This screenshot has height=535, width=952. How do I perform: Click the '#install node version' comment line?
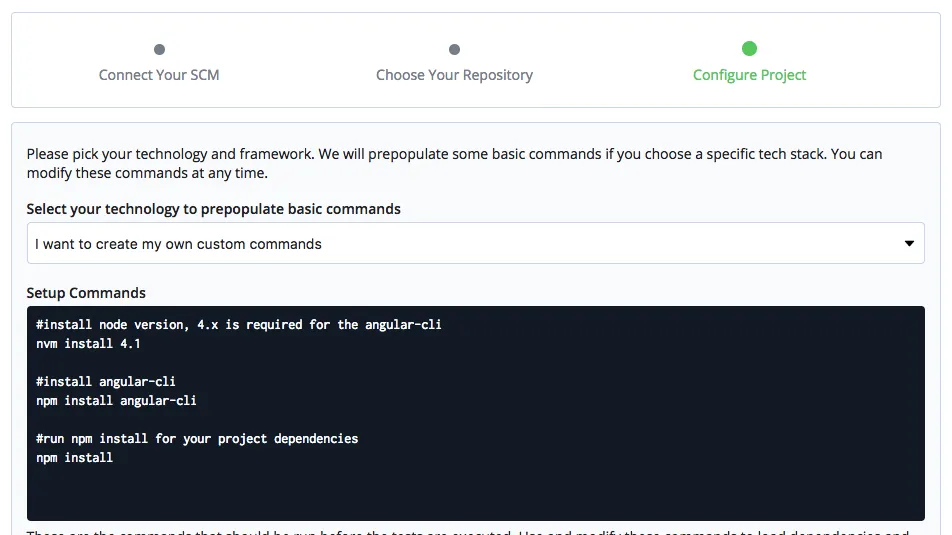point(238,325)
